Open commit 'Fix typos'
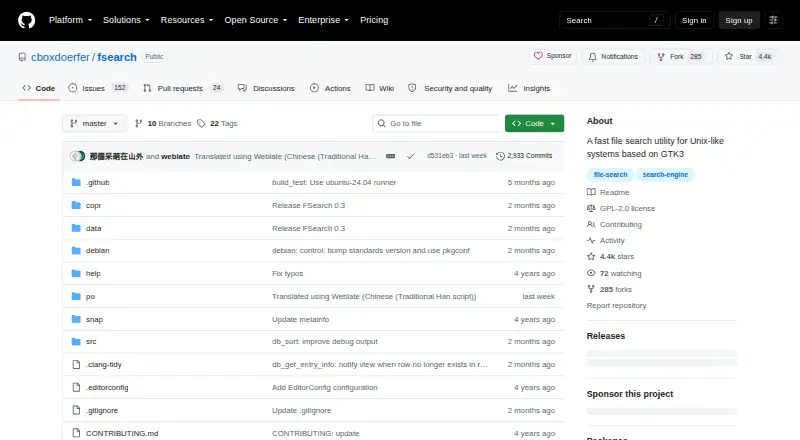The image size is (800, 440). [287, 274]
